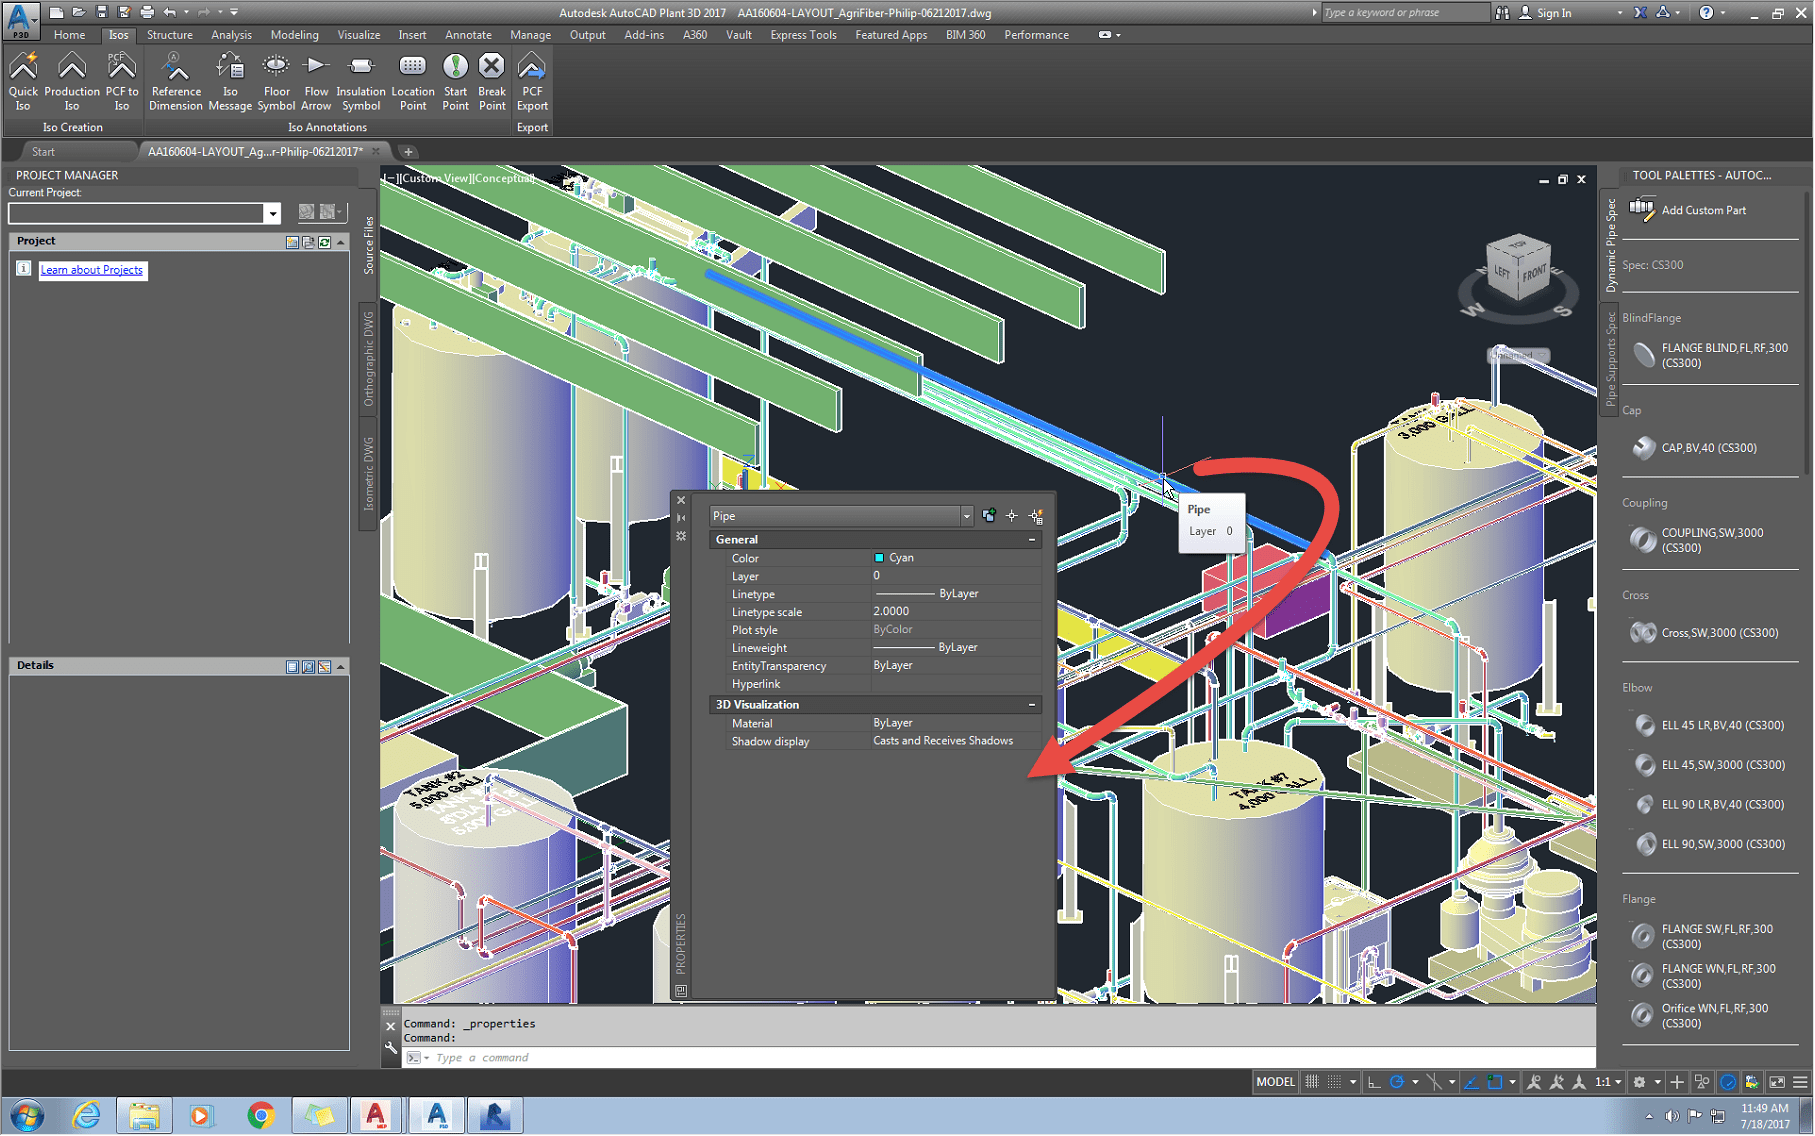1815x1136 pixels.
Task: Toggle MODEL space button
Action: coord(1275,1082)
